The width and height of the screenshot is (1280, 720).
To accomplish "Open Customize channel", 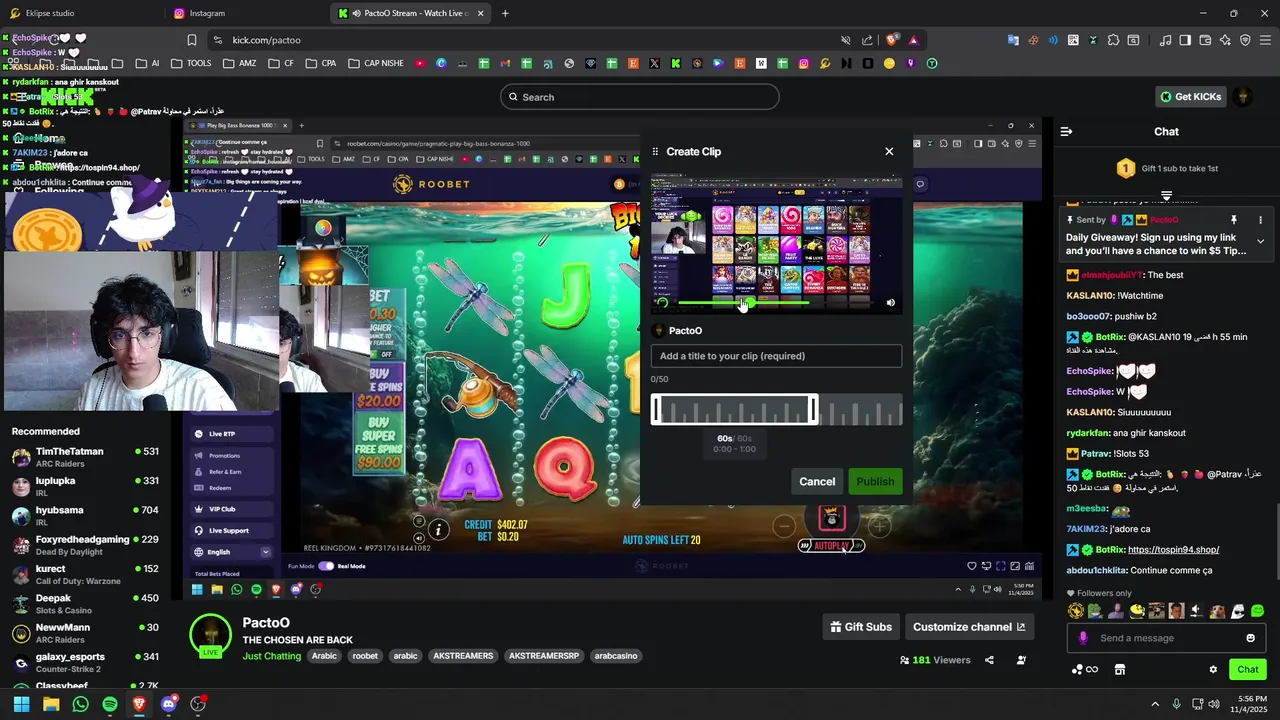I will coord(969,627).
